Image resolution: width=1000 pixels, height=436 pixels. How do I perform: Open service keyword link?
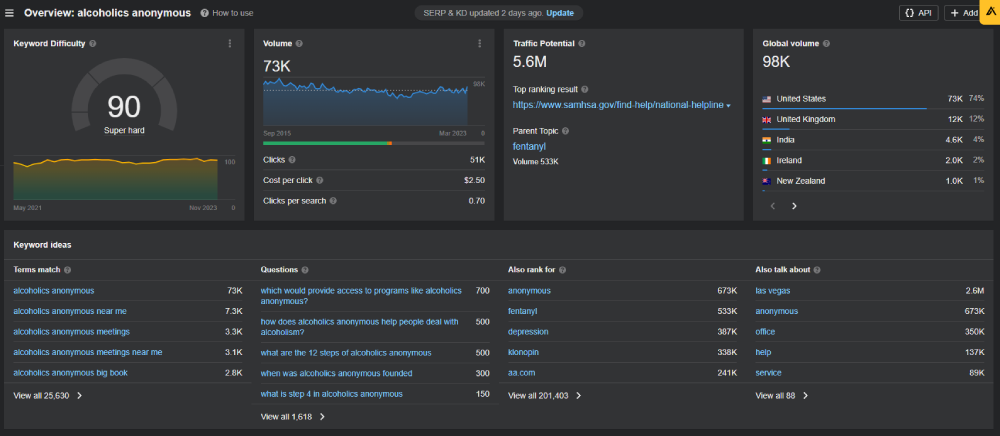point(768,373)
